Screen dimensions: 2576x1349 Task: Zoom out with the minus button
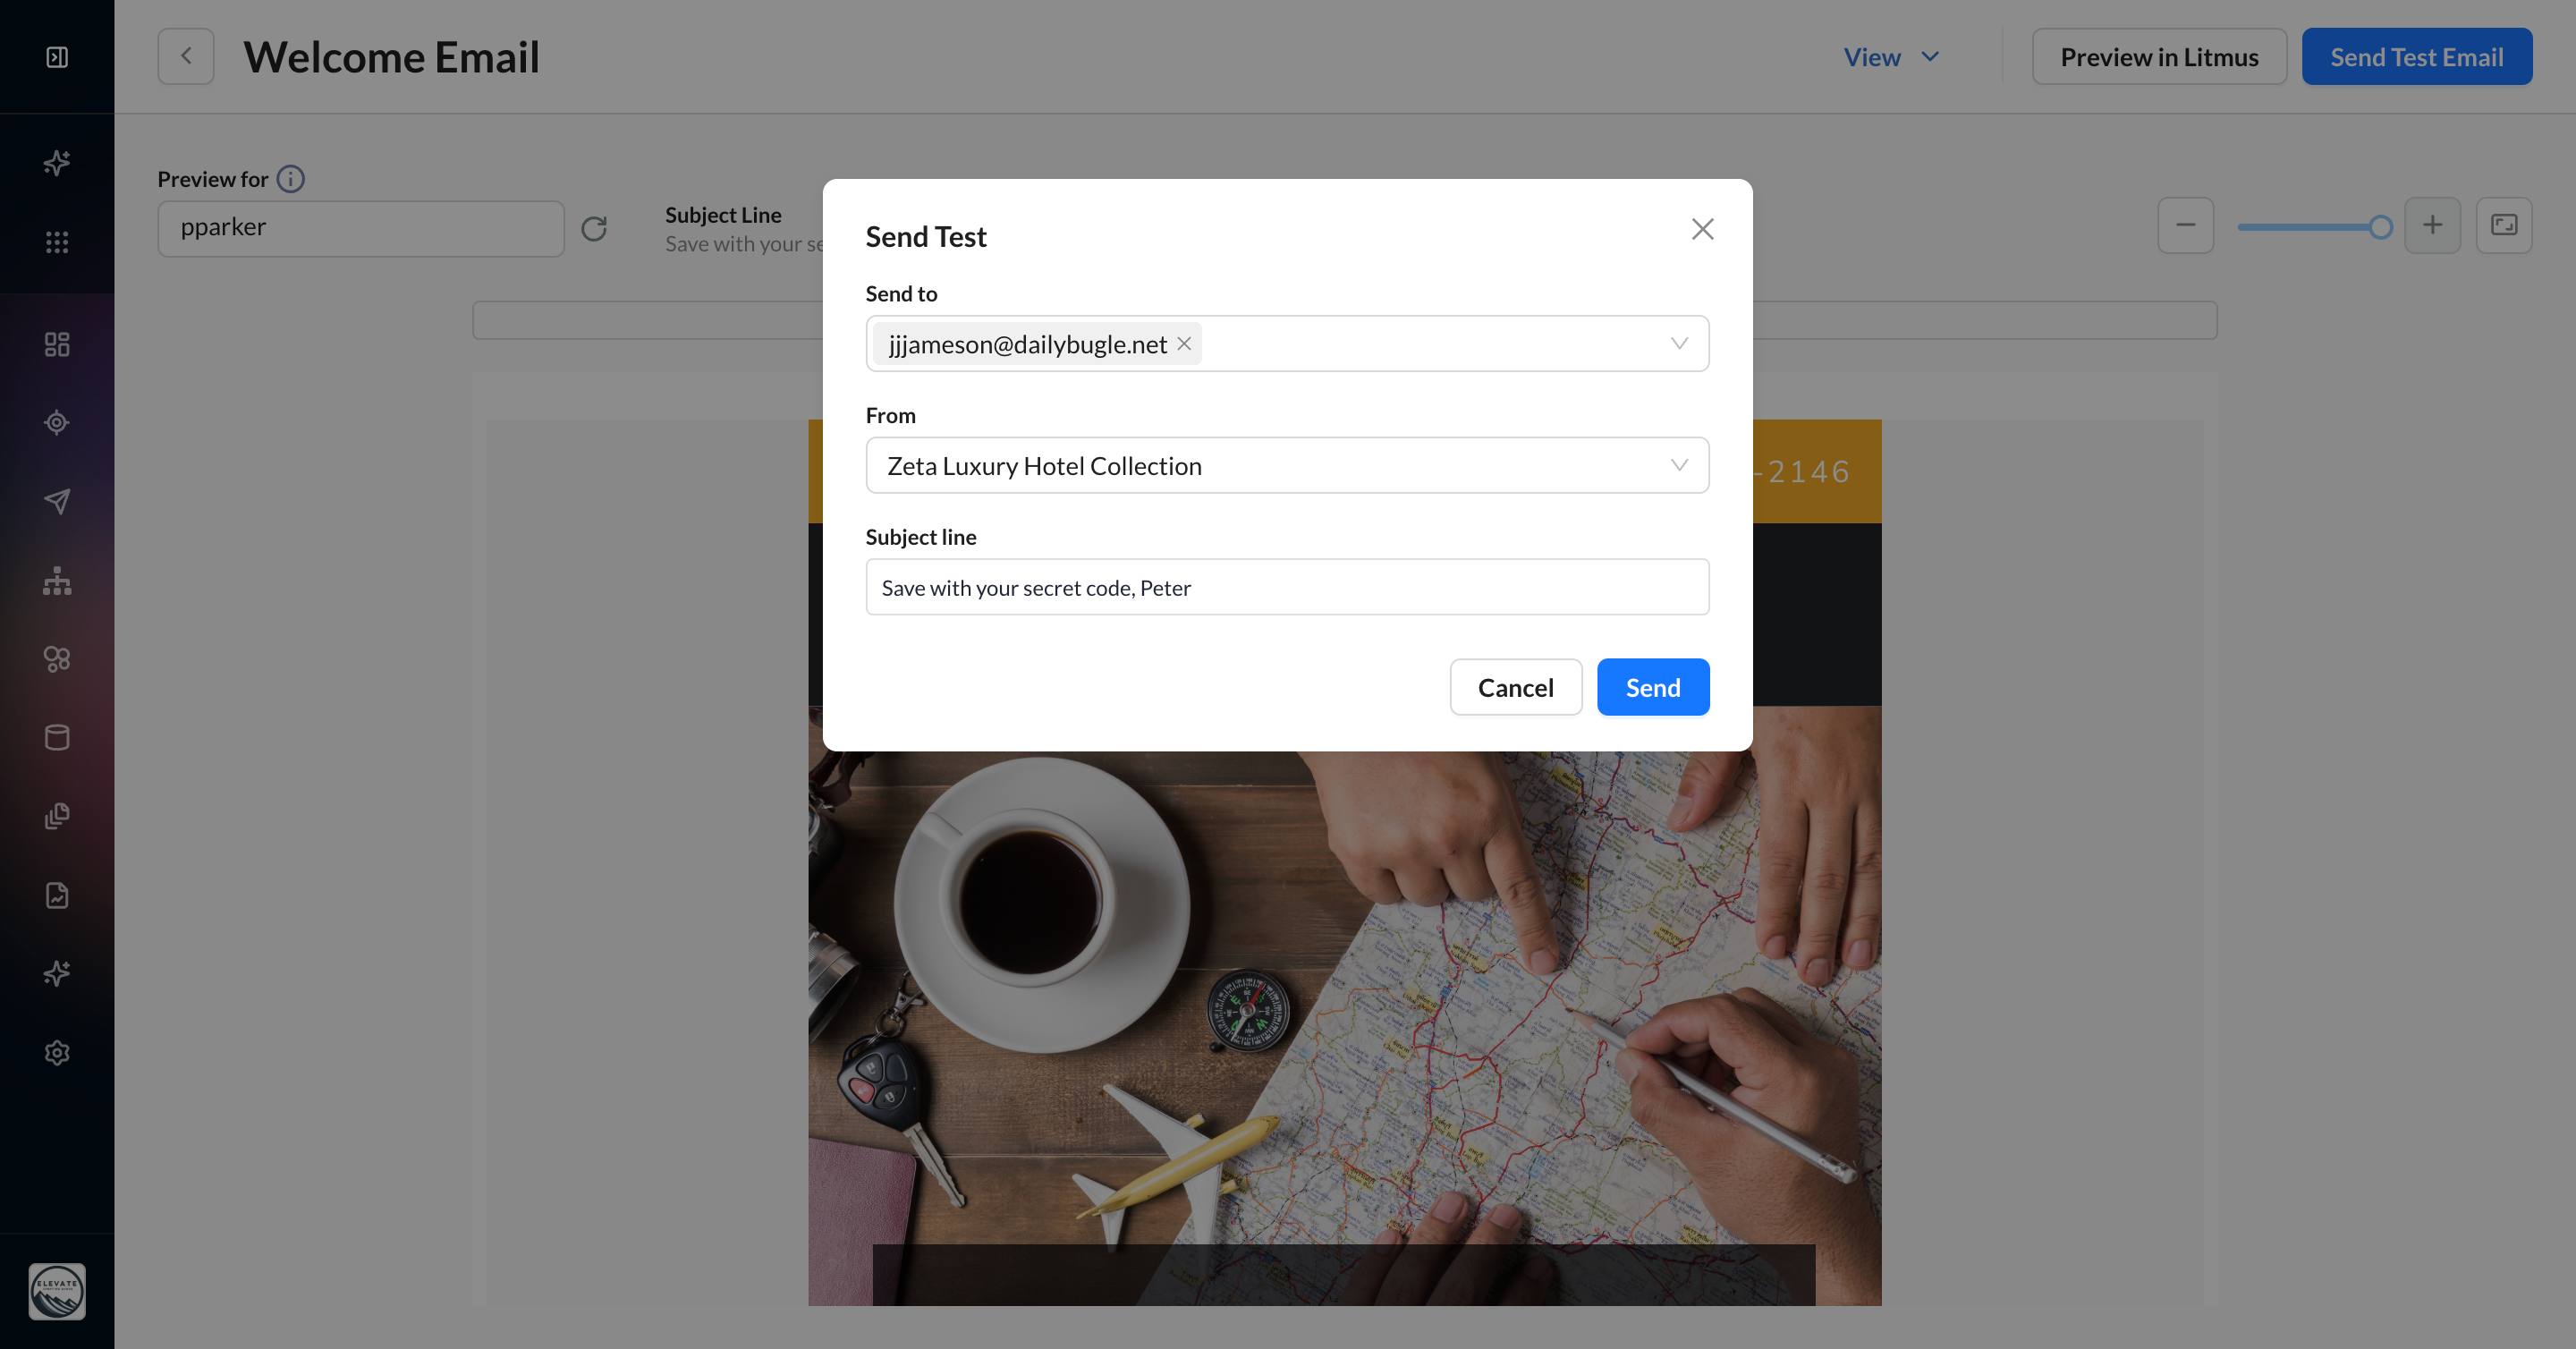click(x=2185, y=226)
